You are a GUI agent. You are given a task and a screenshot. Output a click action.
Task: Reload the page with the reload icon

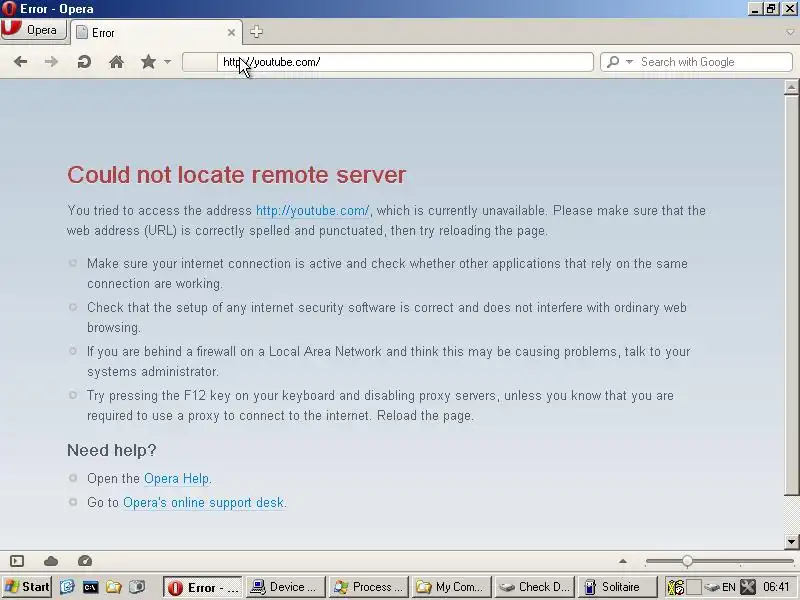point(84,62)
